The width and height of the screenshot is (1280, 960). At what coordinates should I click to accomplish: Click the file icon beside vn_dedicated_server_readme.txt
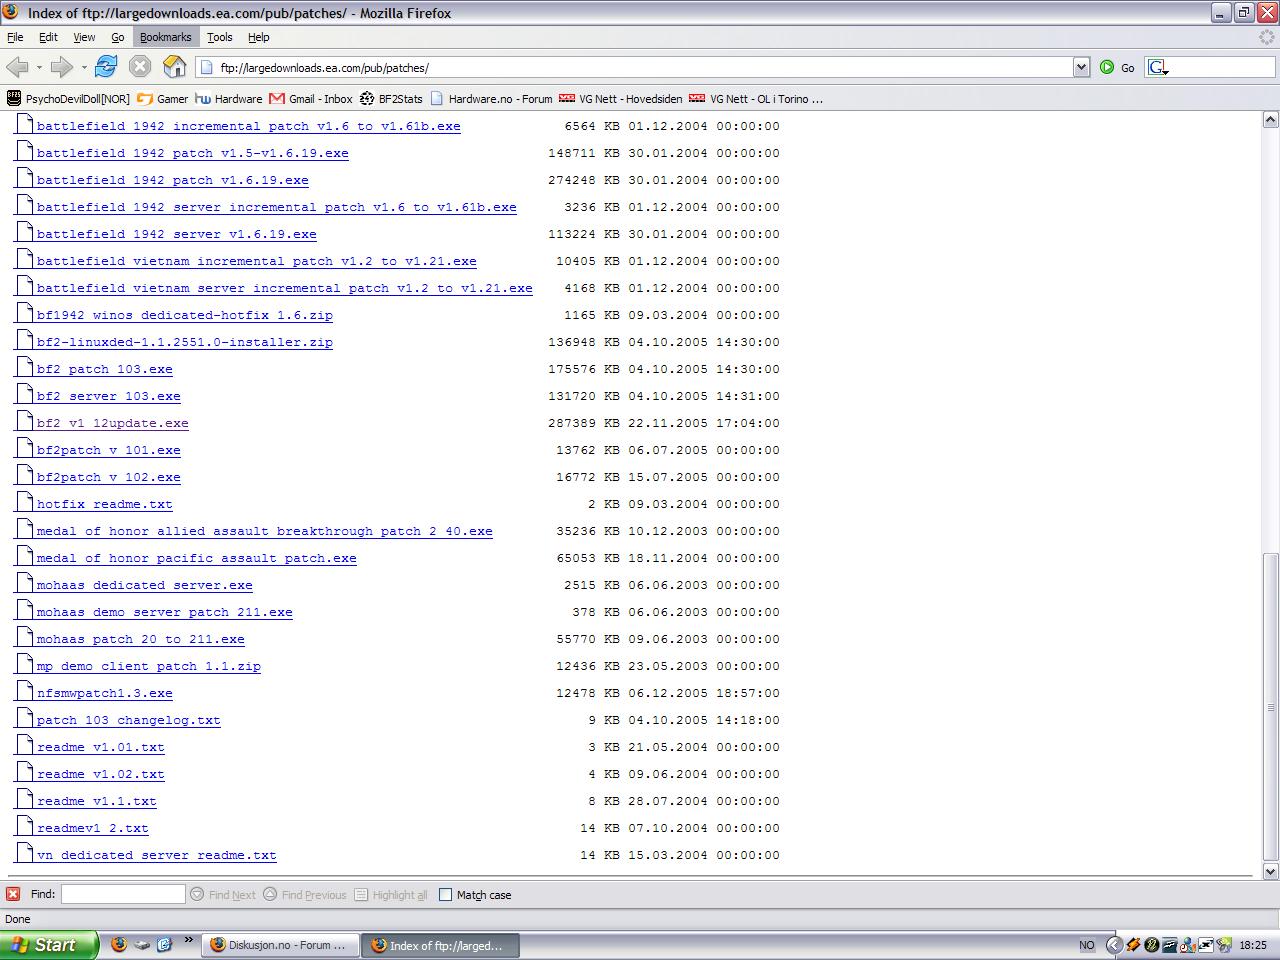pos(24,853)
